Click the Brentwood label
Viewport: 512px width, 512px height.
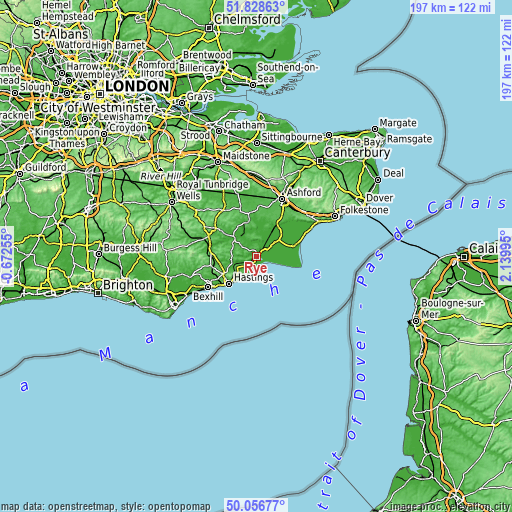pyautogui.click(x=207, y=55)
